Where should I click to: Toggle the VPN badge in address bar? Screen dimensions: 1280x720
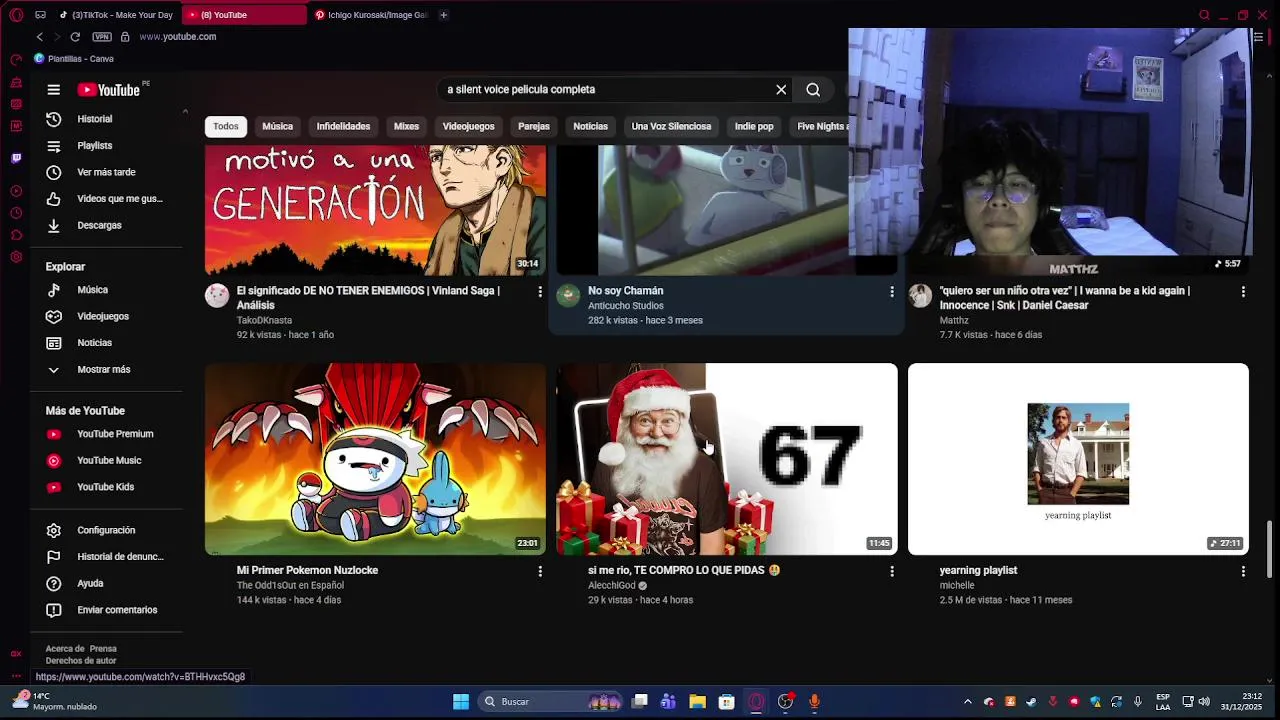[102, 37]
